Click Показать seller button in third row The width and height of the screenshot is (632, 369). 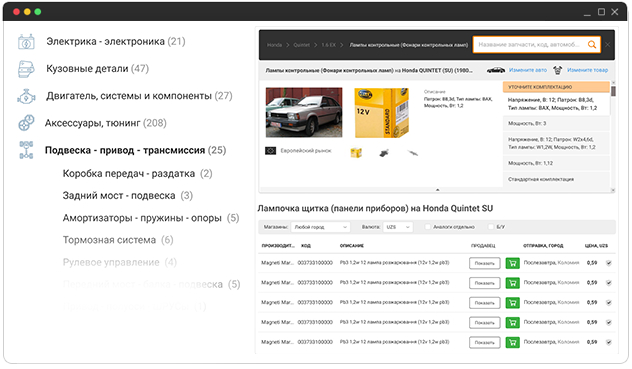pos(484,303)
